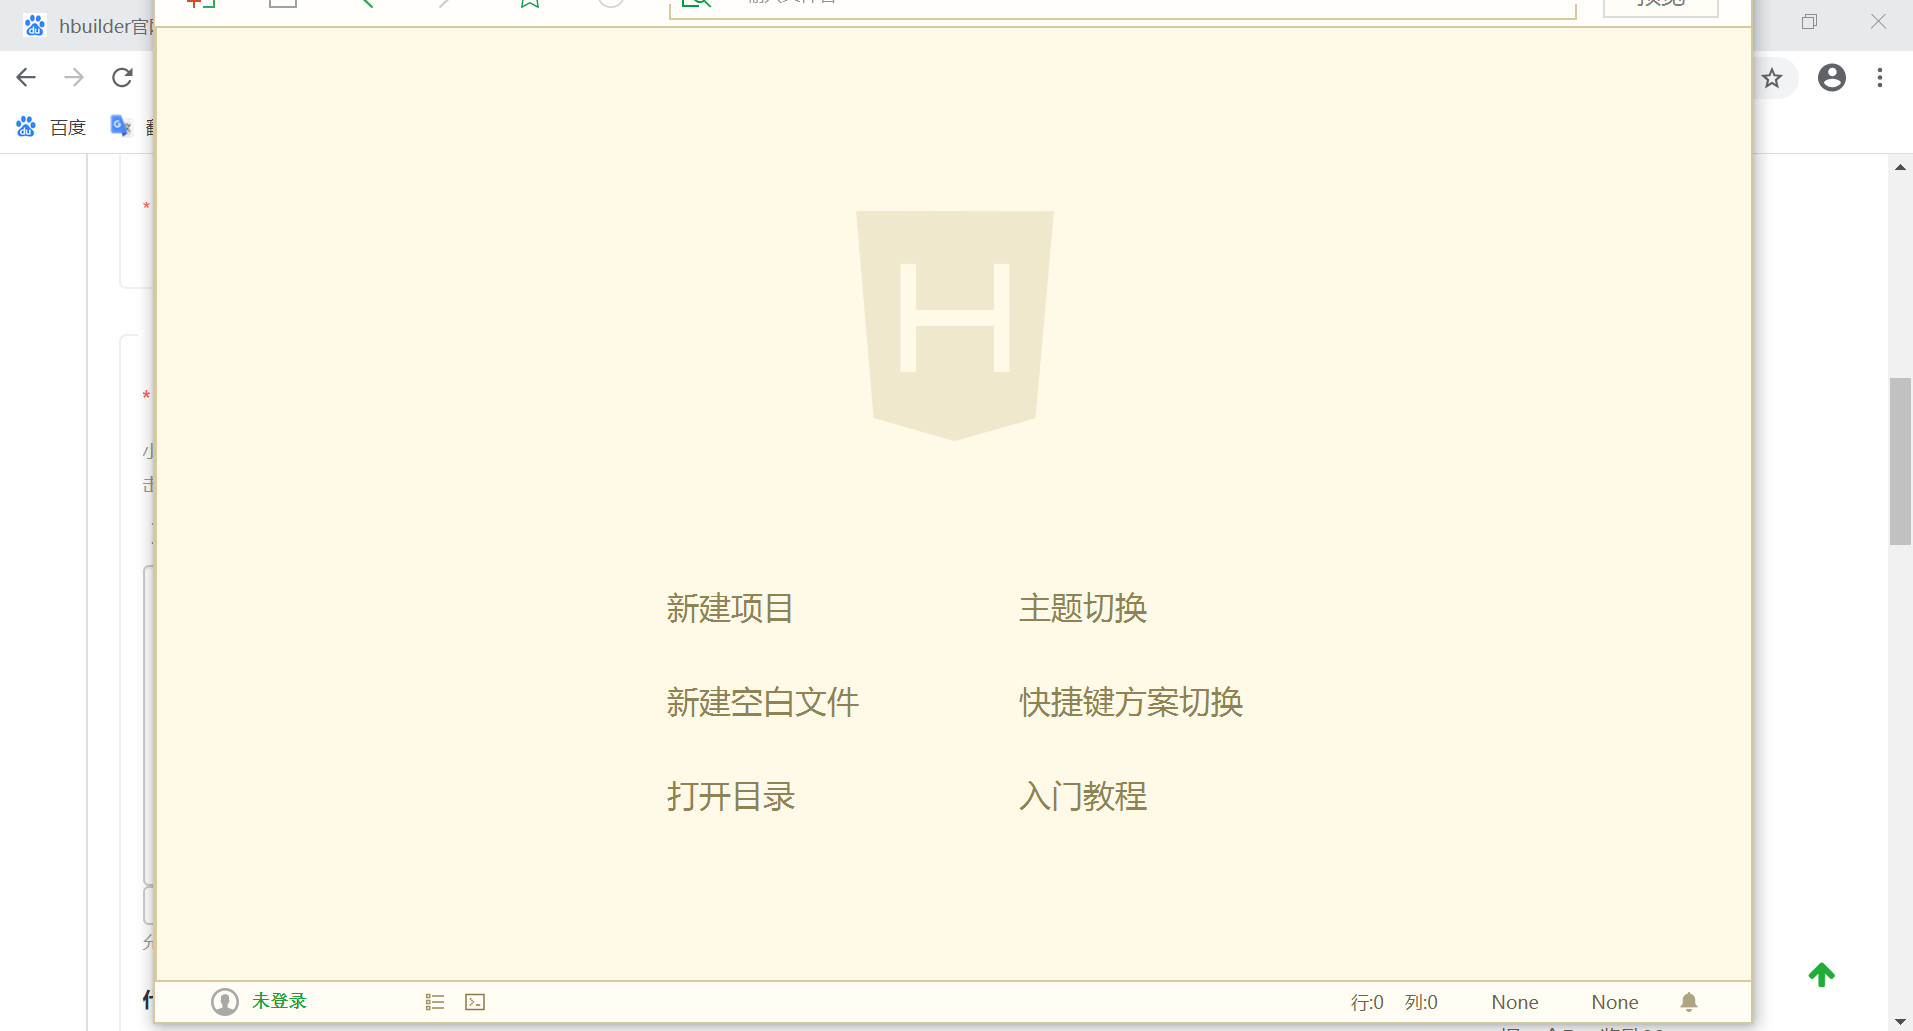This screenshot has width=1913, height=1031.
Task: Click the notification bell icon
Action: [1689, 1002]
